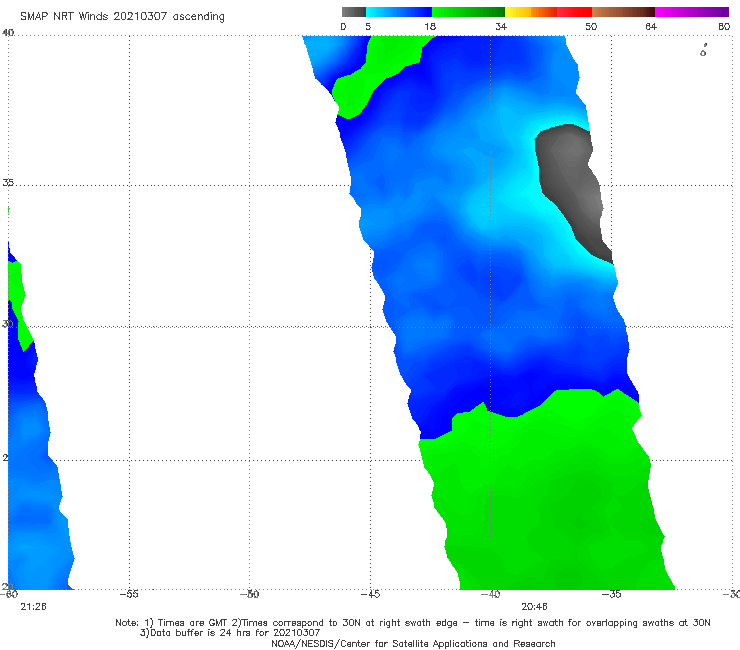Click the latitude axis label '40'

(x=8, y=32)
